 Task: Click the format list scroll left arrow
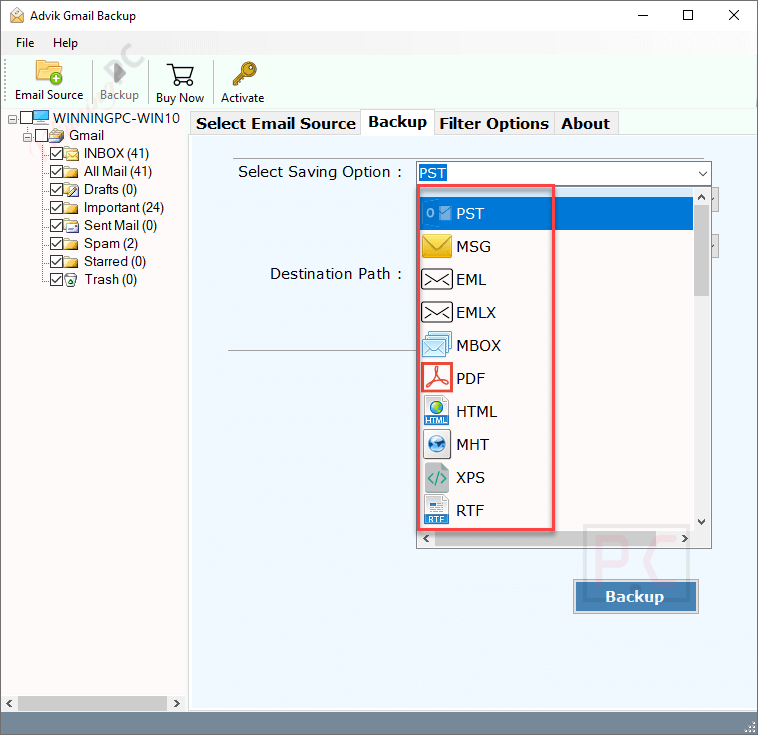pyautogui.click(x=426, y=539)
